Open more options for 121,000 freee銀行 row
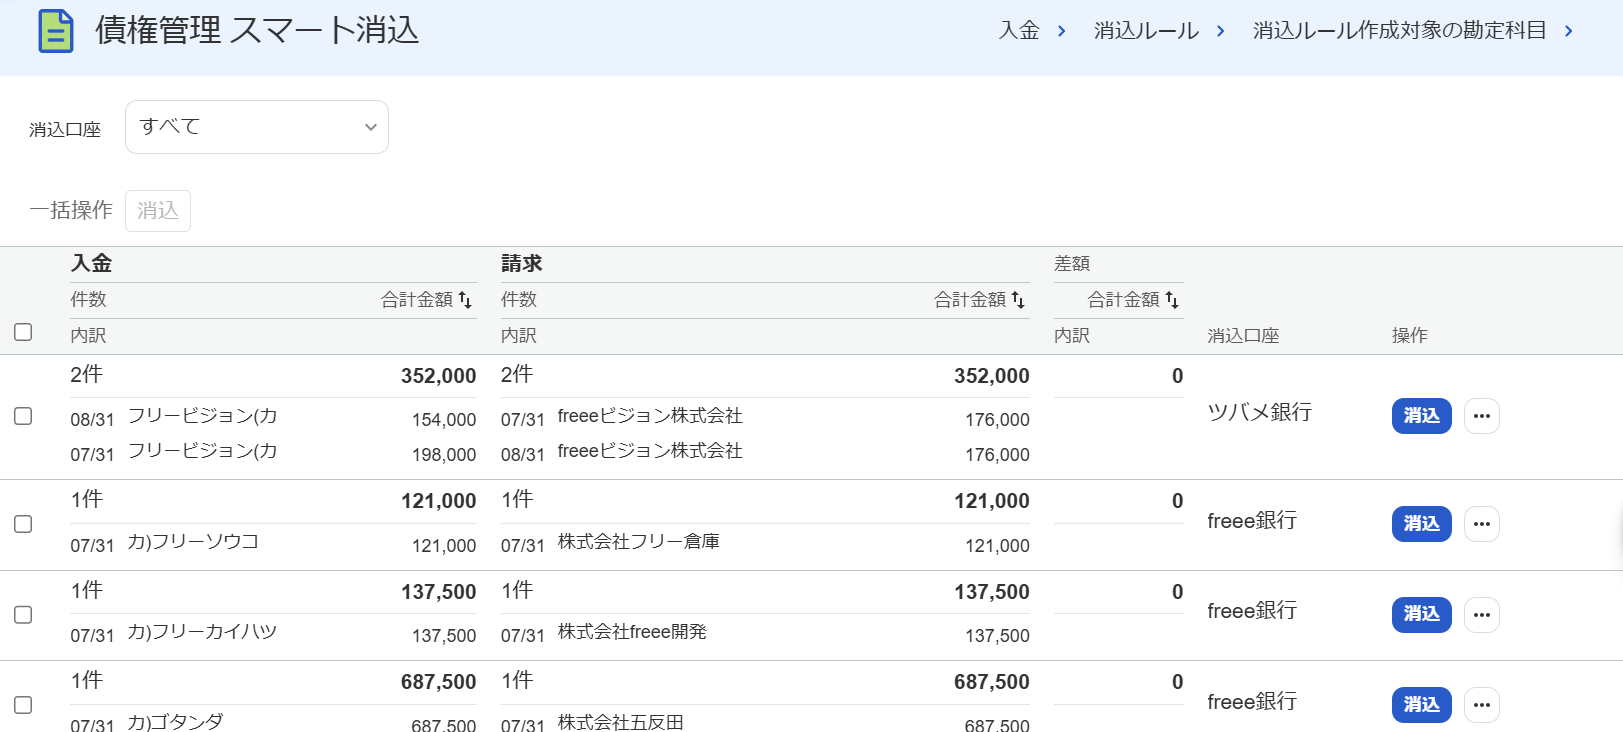Viewport: 1623px width, 732px height. (x=1482, y=524)
